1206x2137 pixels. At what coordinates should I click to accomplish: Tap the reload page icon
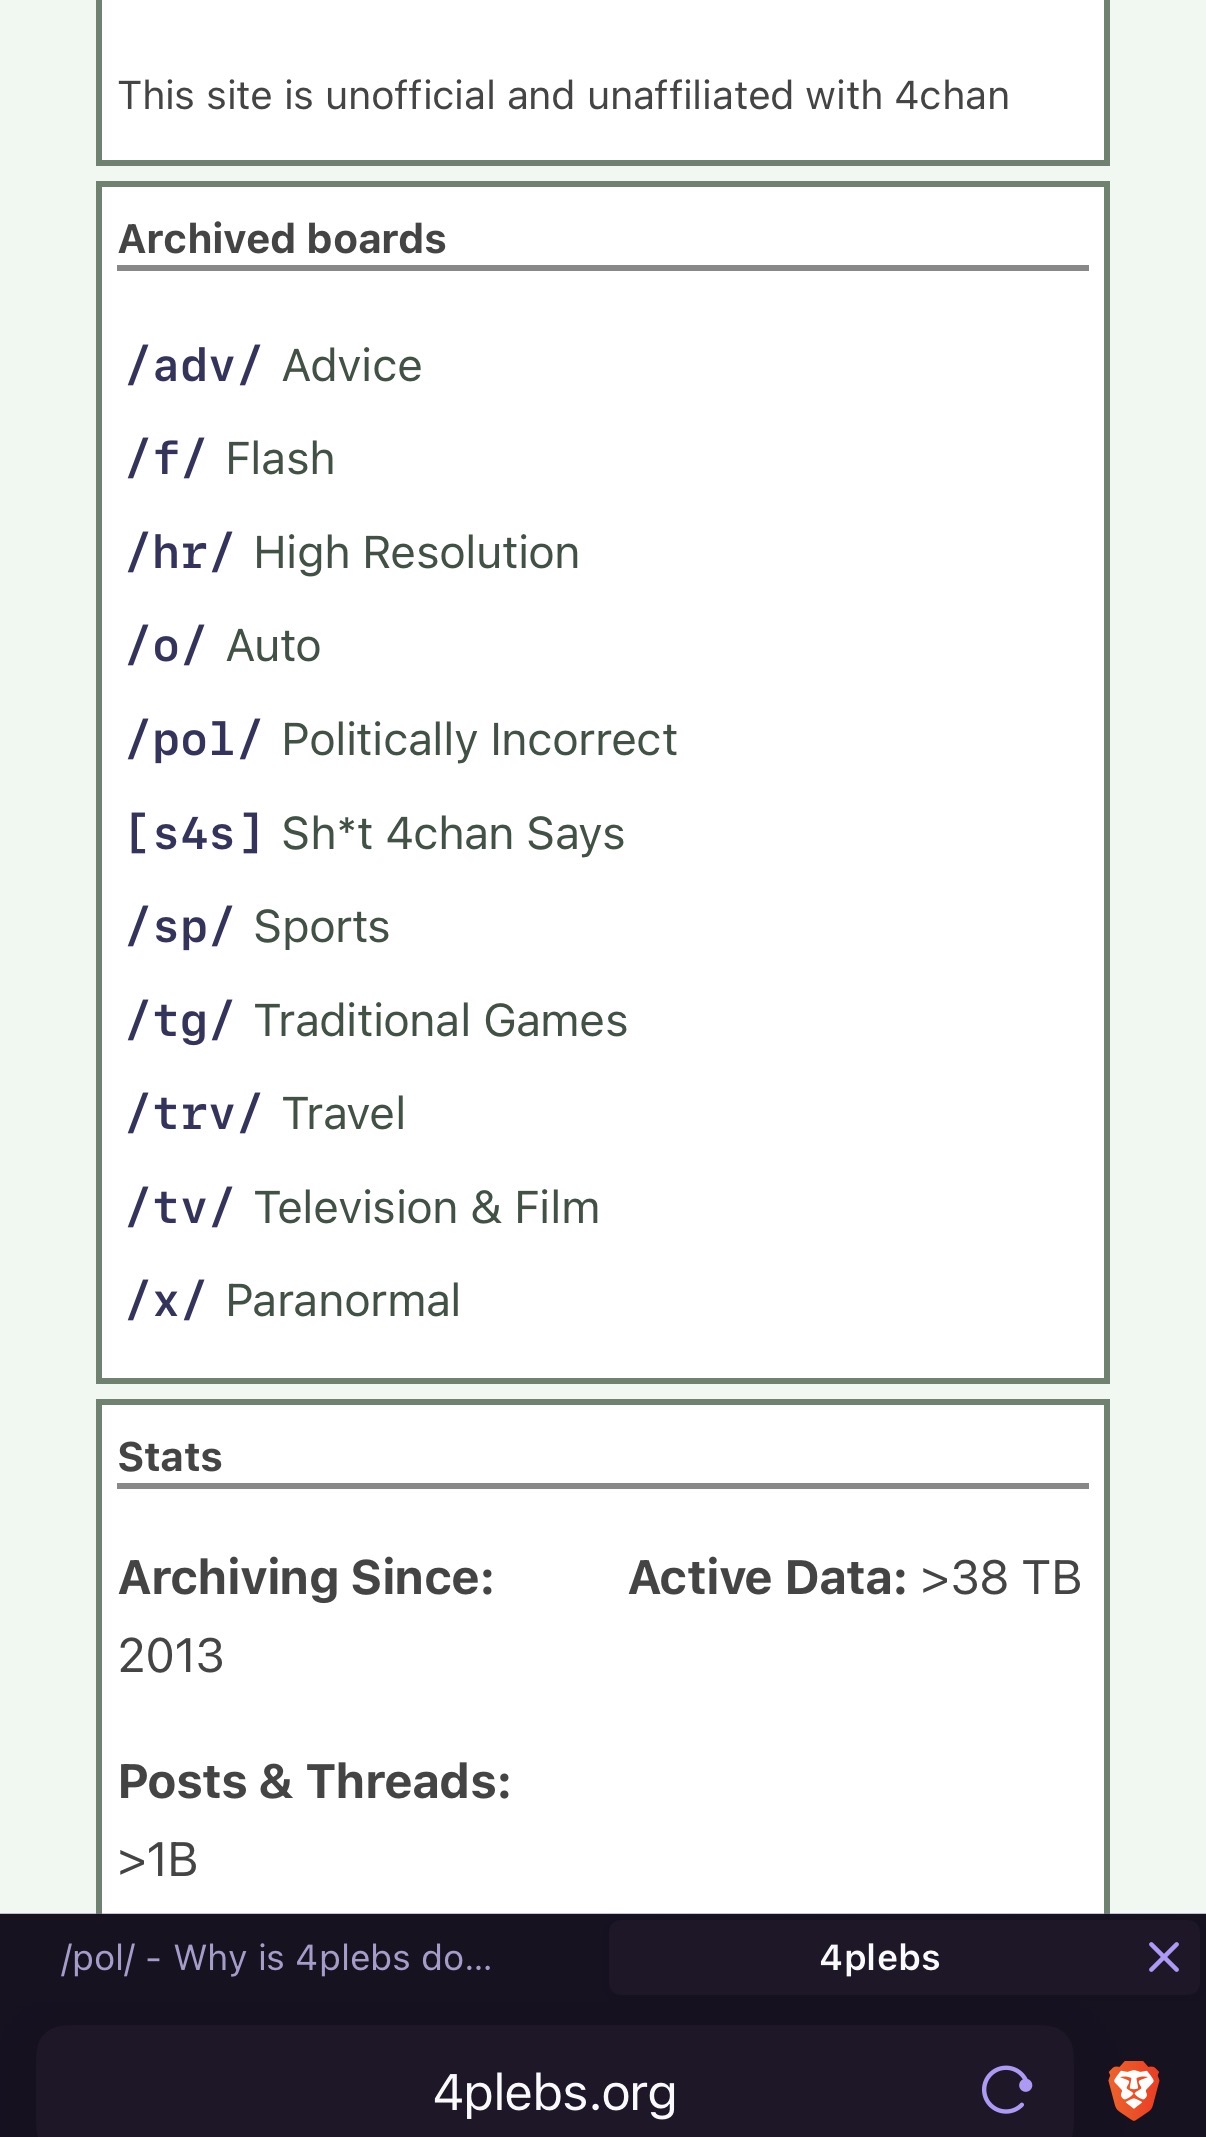(1007, 2090)
